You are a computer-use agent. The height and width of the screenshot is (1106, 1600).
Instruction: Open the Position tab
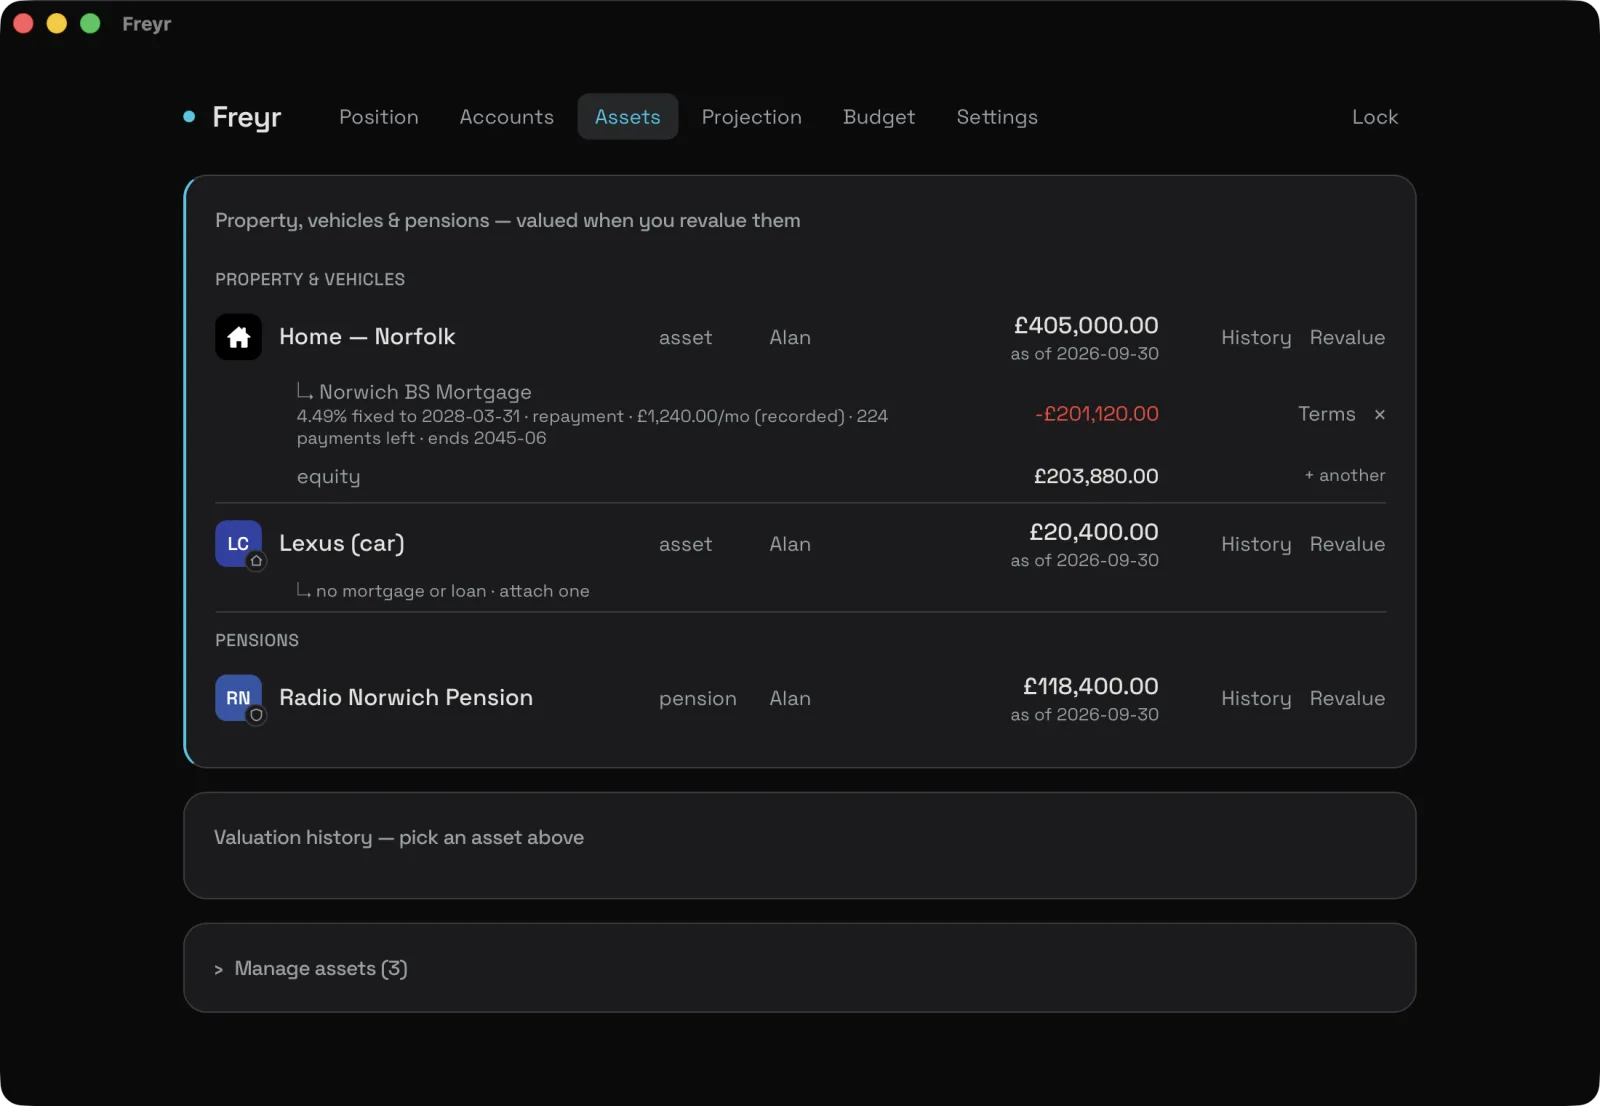point(379,117)
